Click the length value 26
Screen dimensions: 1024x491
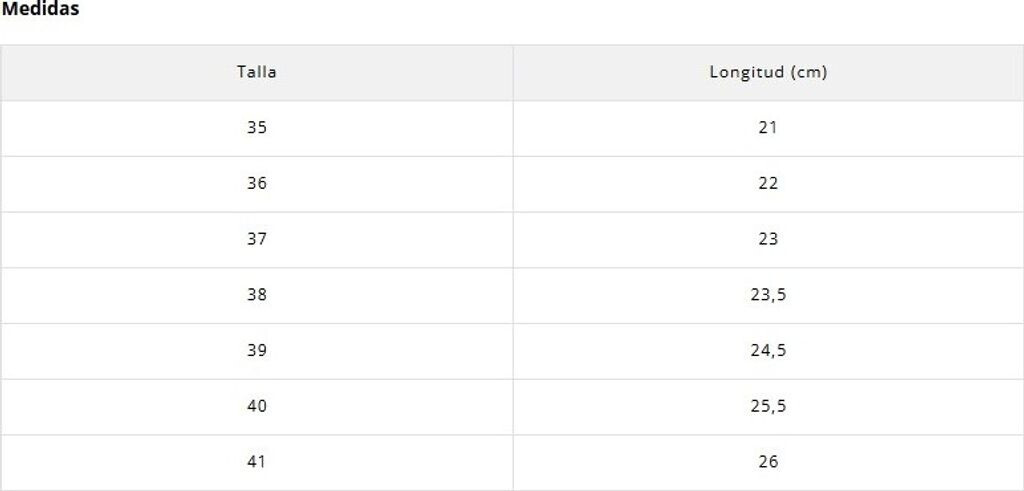tap(768, 462)
